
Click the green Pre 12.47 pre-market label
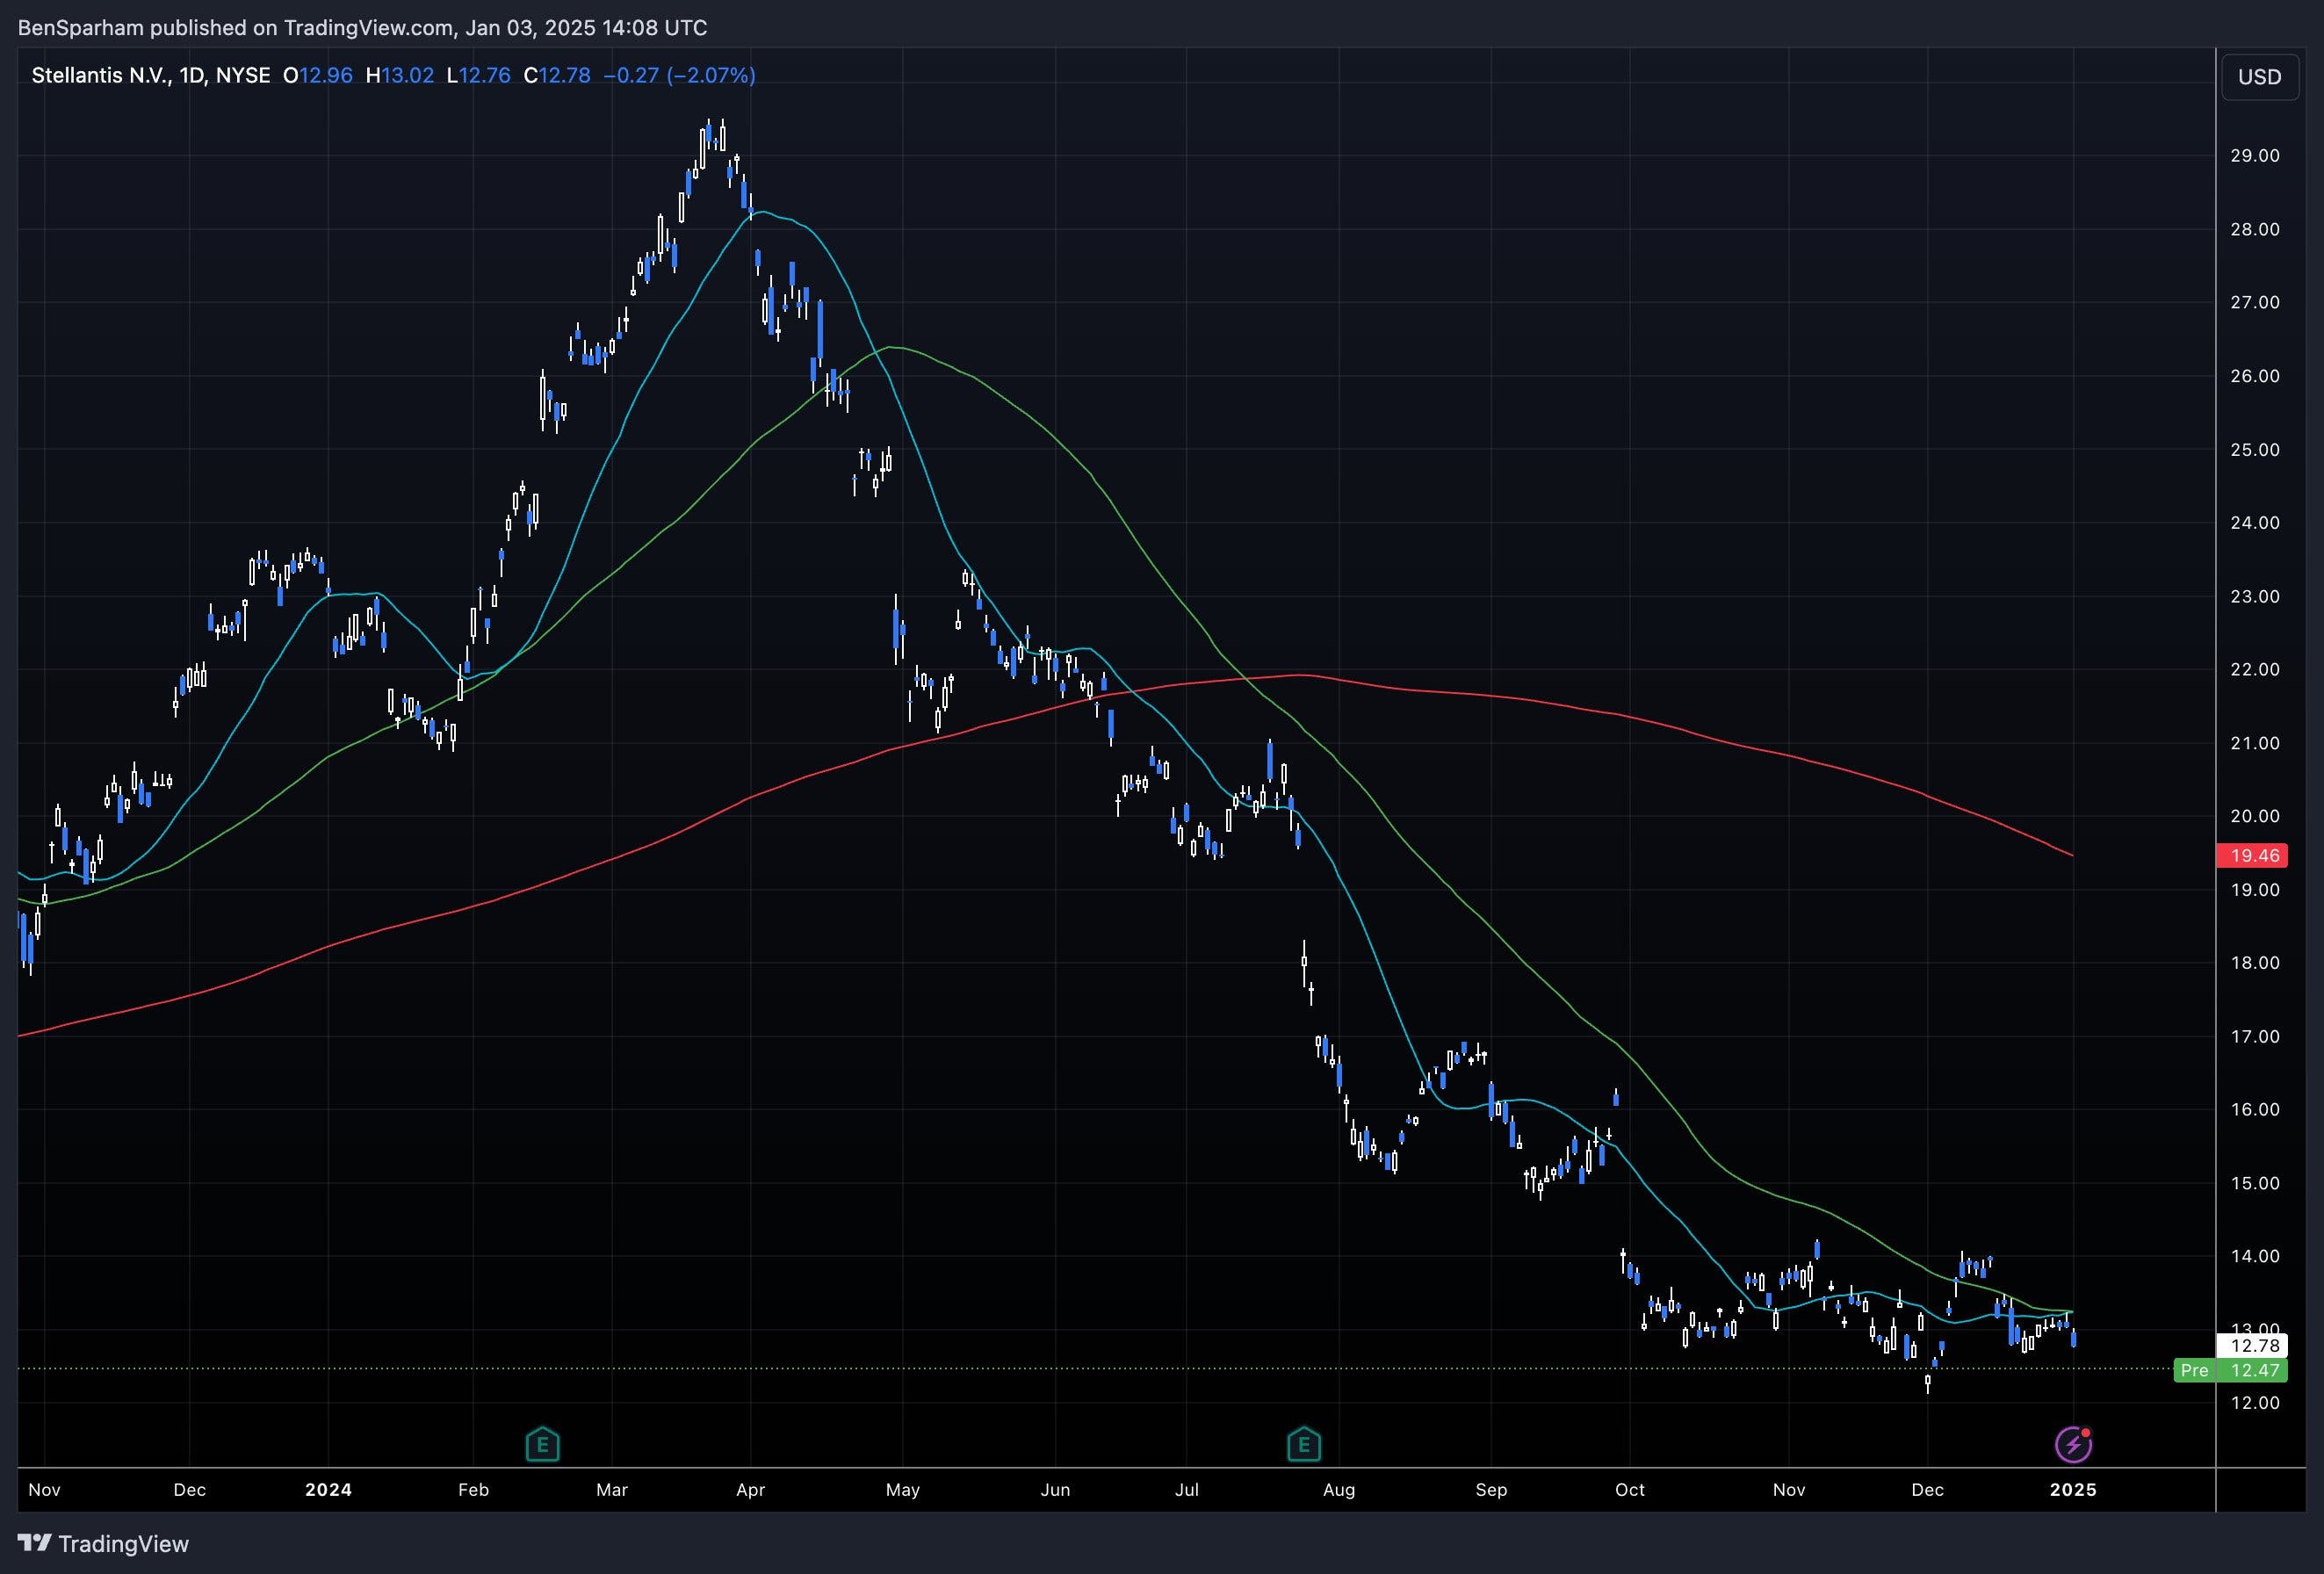click(2231, 1370)
